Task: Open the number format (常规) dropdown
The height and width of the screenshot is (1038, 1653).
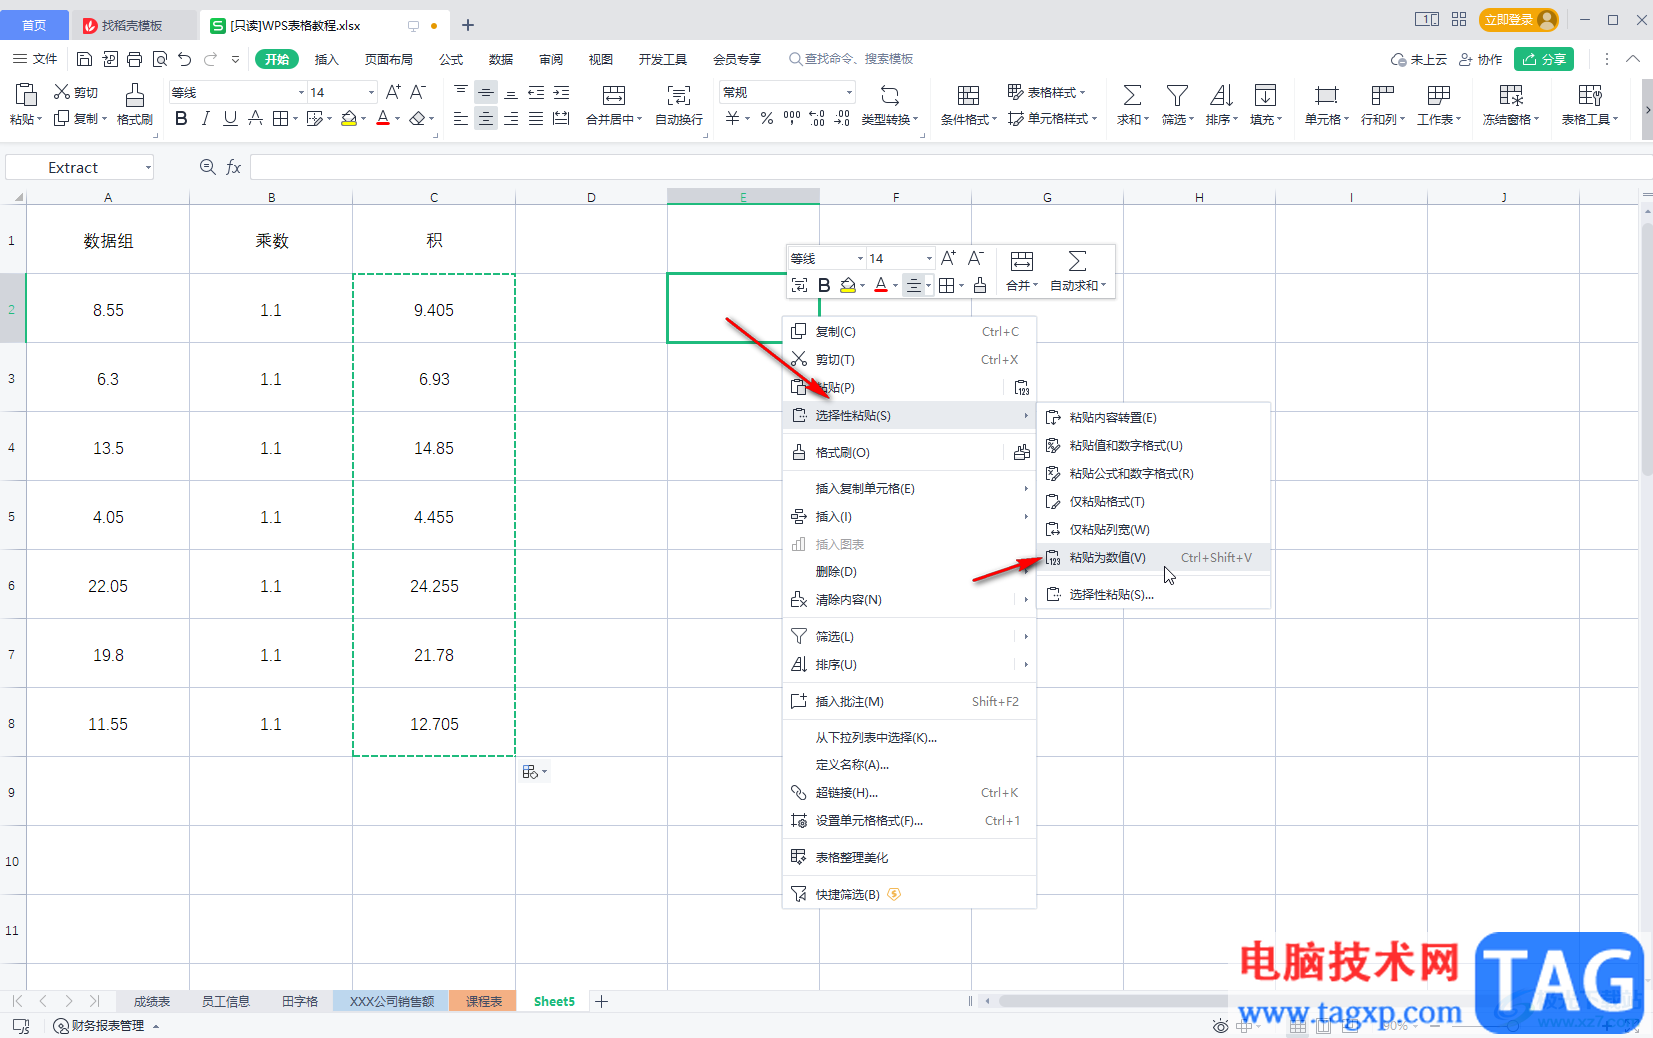Action: coord(849,92)
